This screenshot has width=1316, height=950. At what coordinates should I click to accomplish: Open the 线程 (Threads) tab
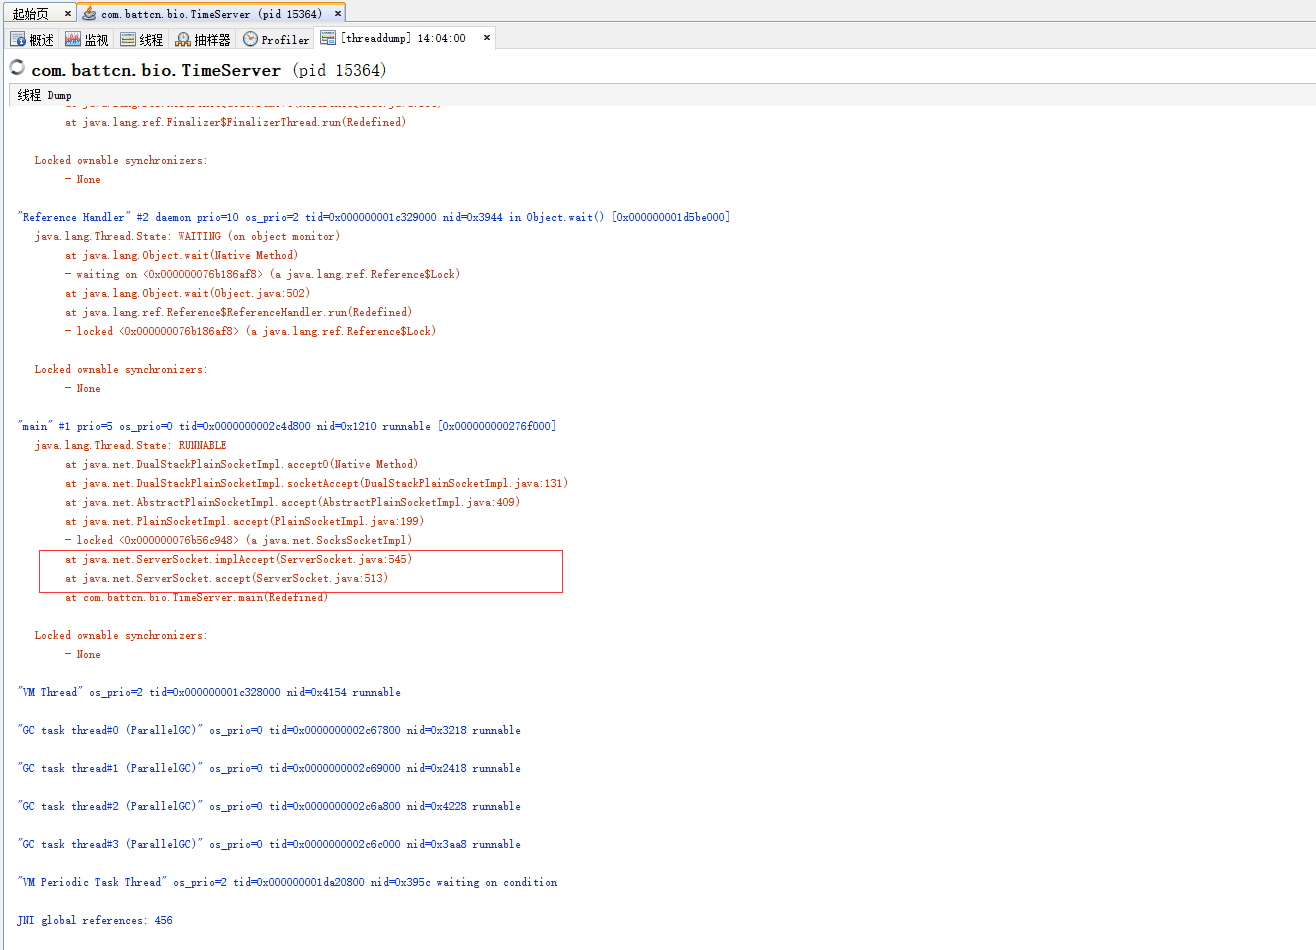pos(142,40)
